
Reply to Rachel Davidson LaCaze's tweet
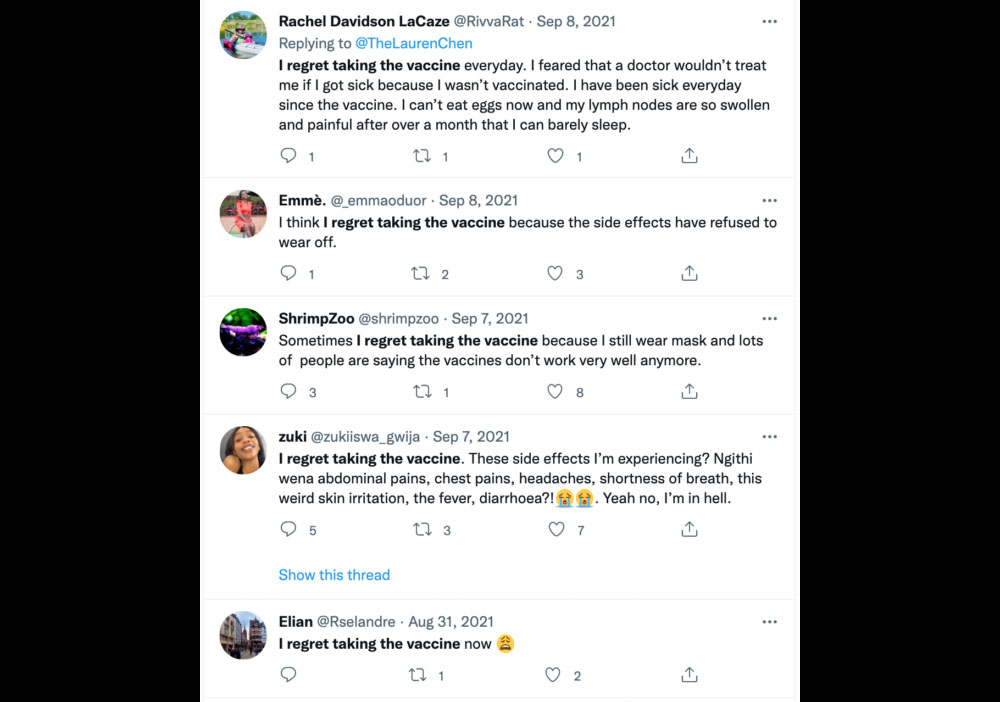(288, 156)
